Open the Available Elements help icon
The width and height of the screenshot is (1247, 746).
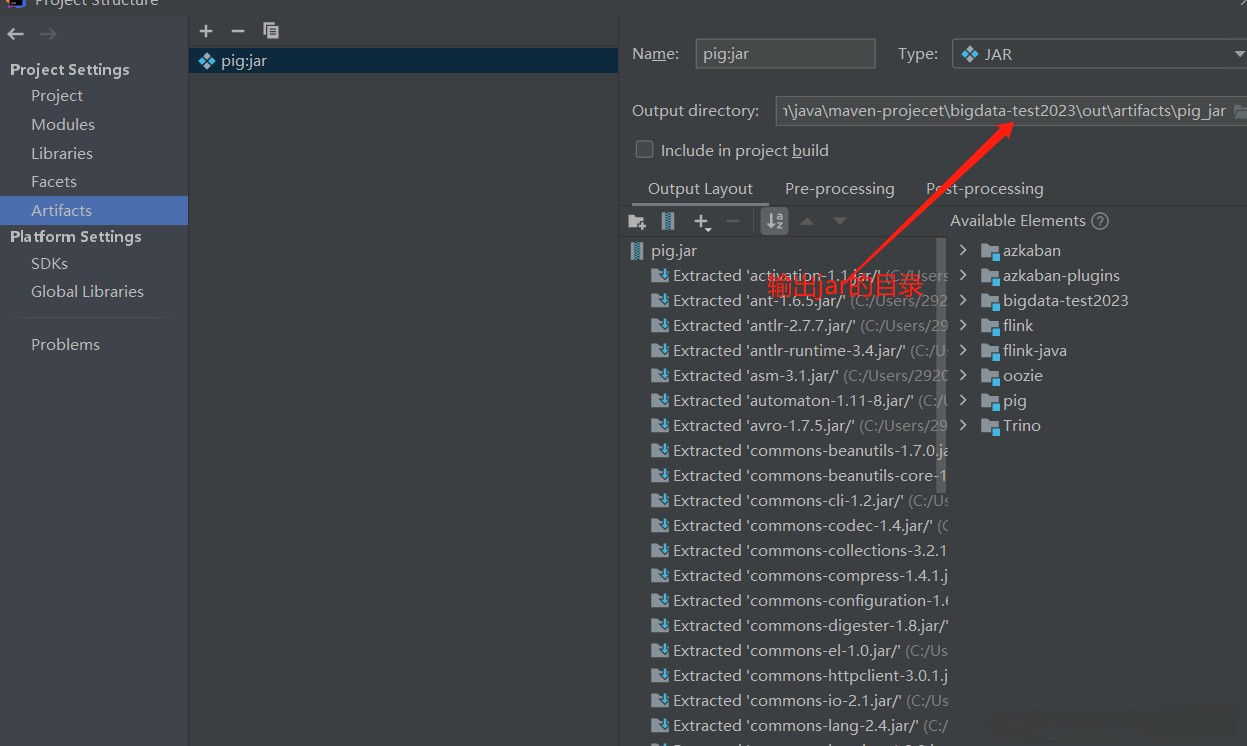point(1100,221)
